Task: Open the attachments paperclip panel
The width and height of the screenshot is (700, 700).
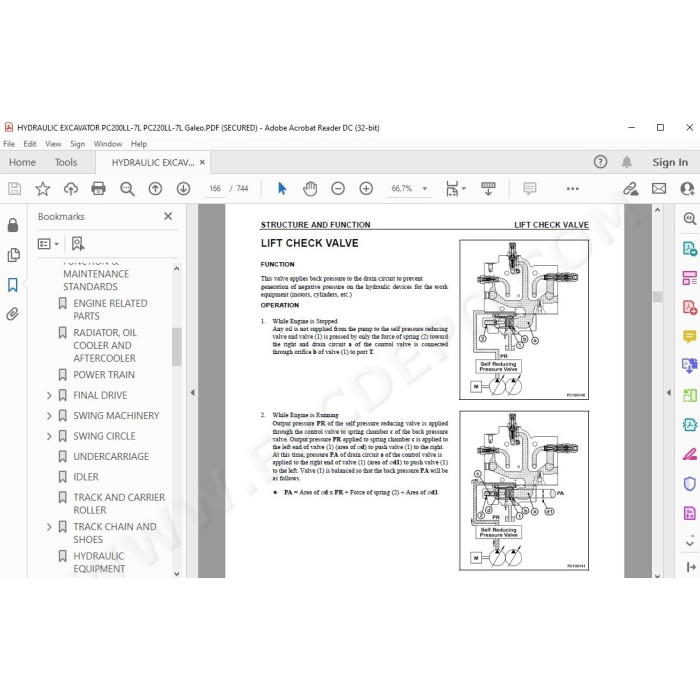Action: point(13,314)
